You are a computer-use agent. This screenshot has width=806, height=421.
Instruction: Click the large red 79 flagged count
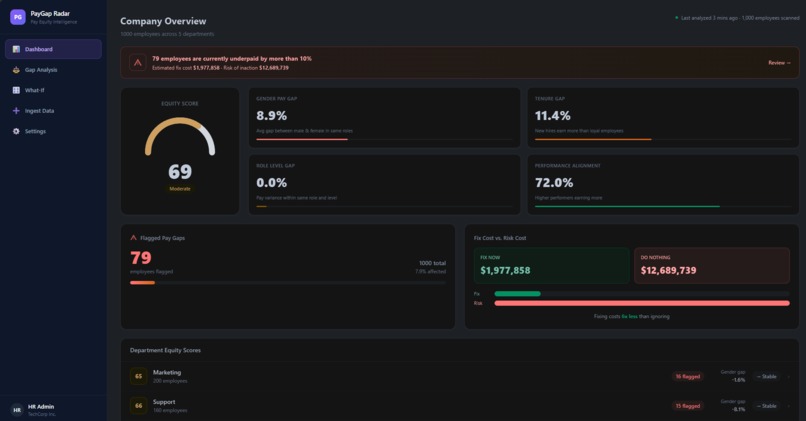tap(141, 258)
